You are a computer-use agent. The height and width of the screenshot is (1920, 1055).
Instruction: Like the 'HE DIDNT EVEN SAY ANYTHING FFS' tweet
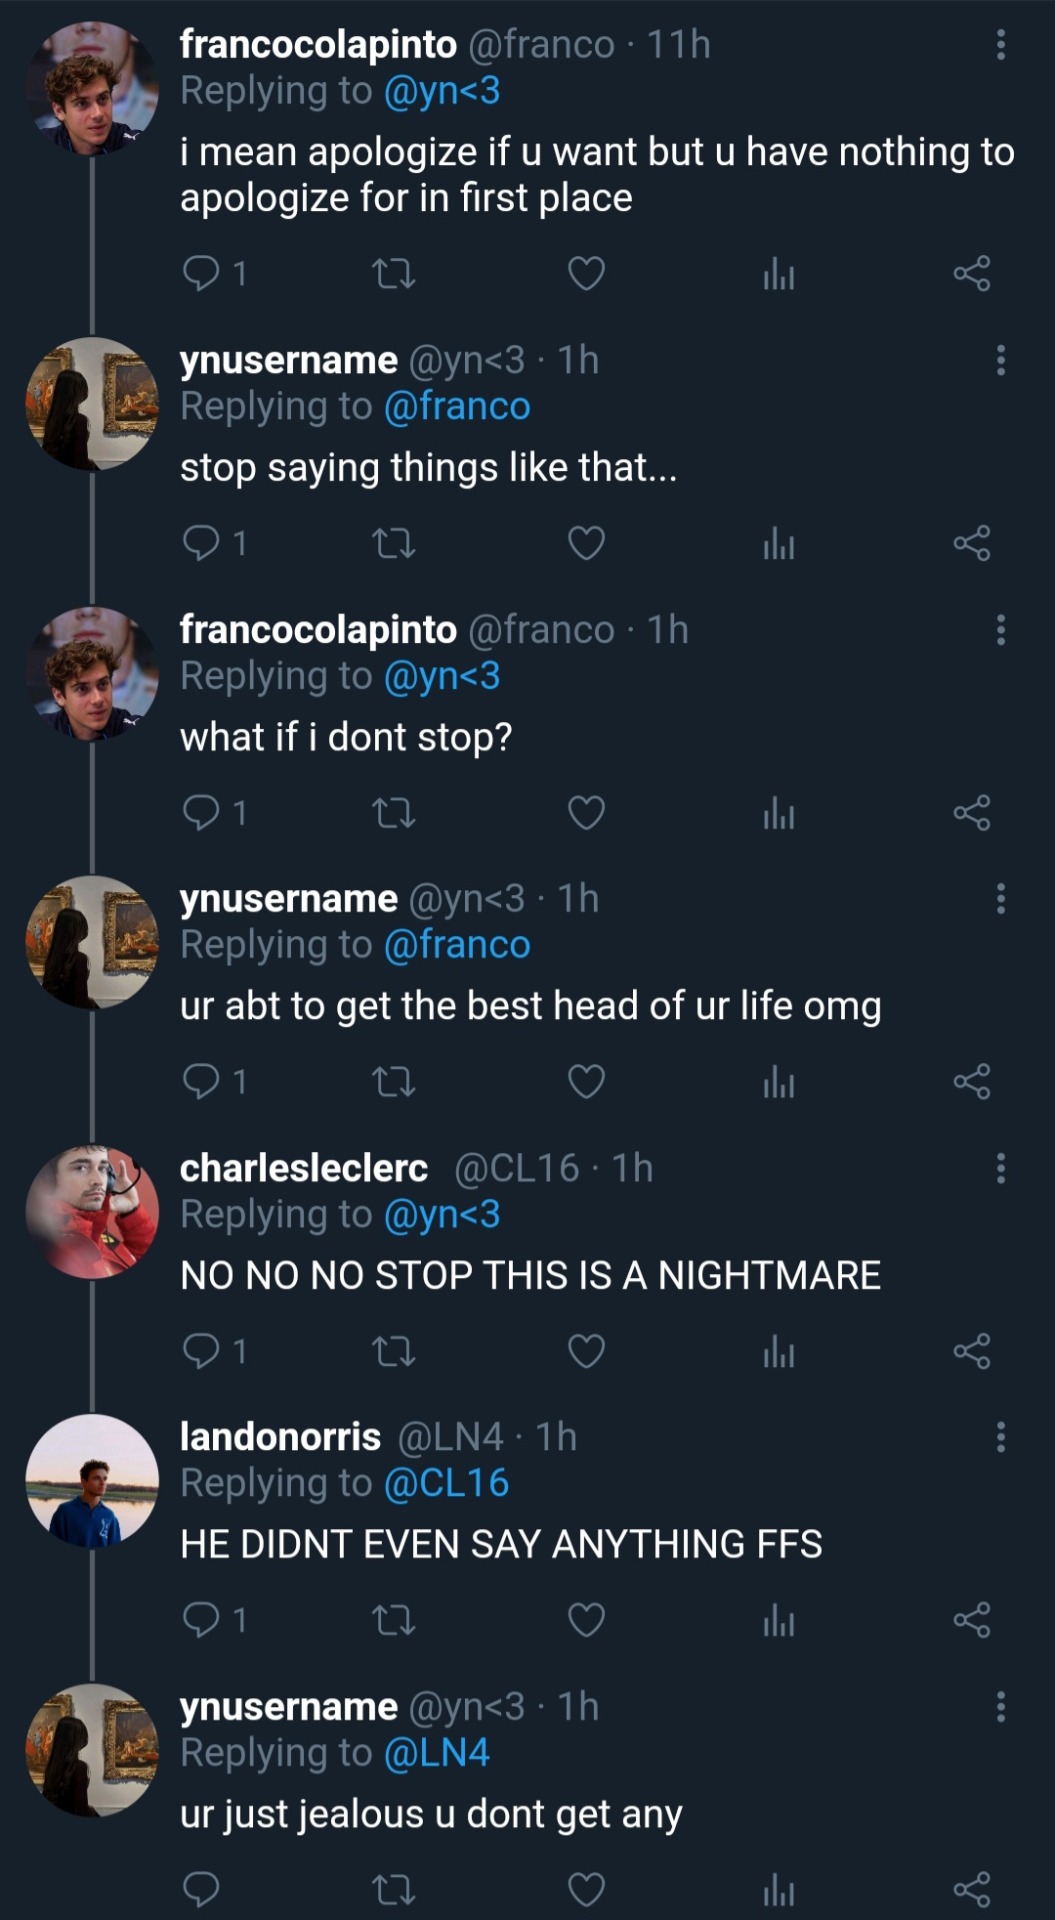(x=586, y=1621)
